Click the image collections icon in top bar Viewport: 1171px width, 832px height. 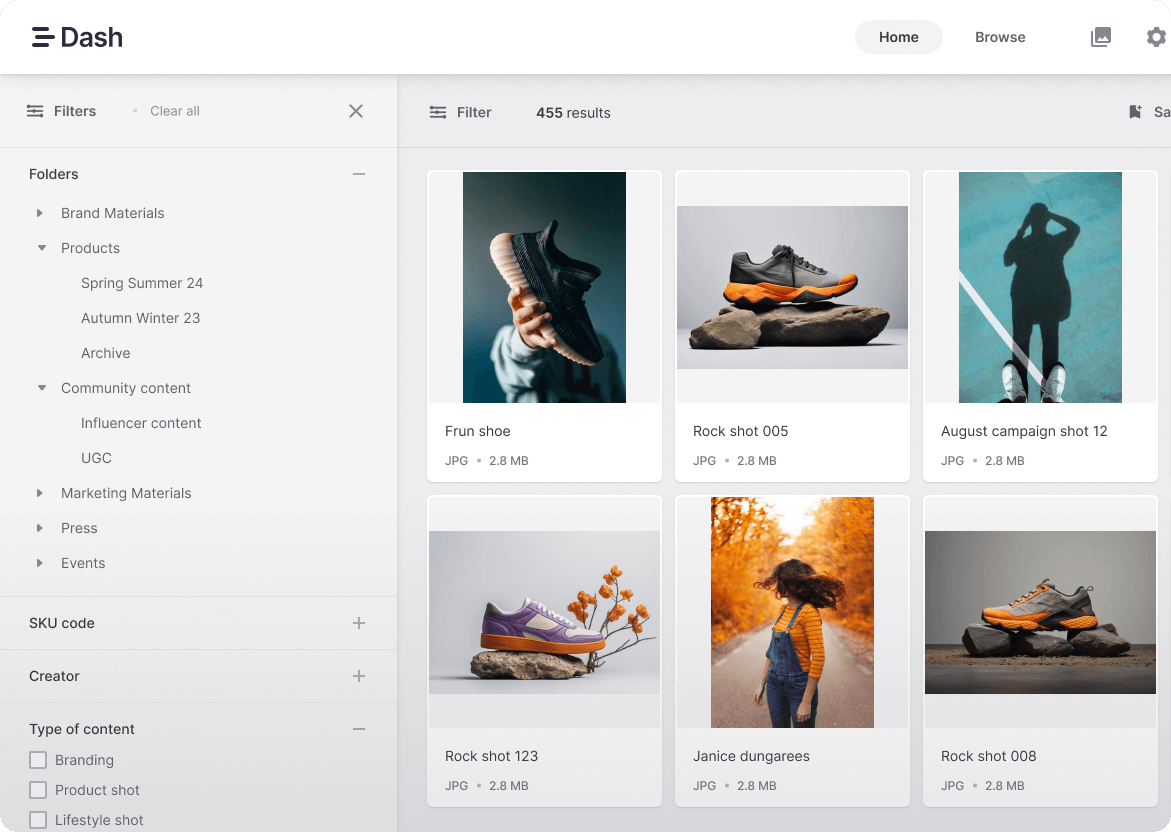(x=1100, y=37)
